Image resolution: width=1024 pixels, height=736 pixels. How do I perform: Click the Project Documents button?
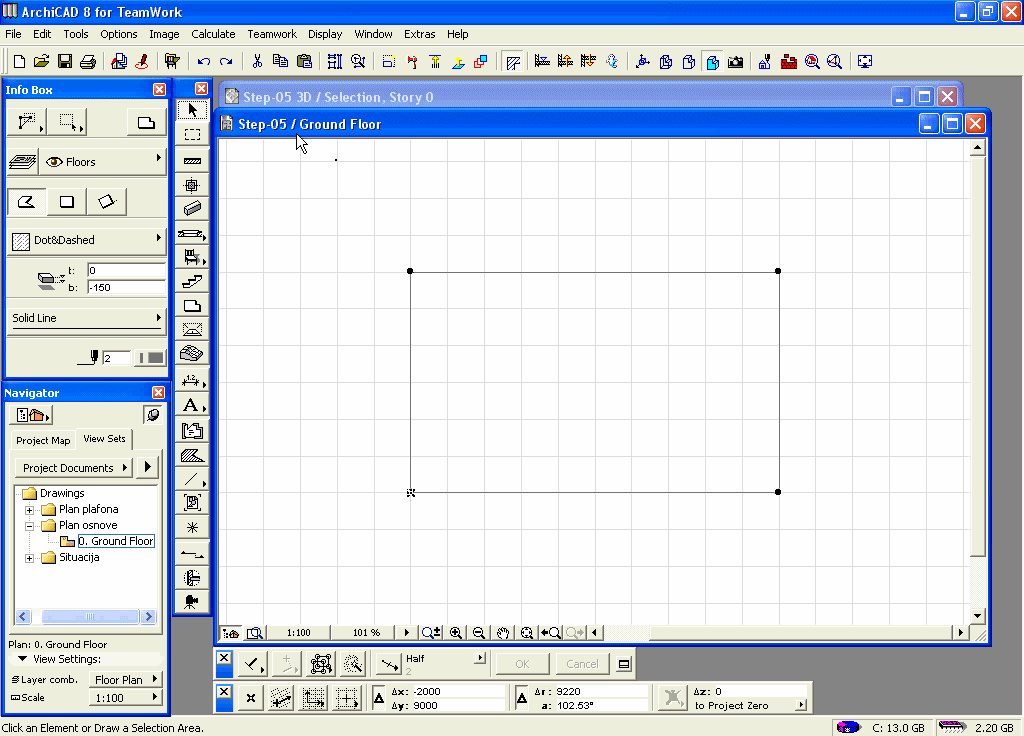point(73,468)
